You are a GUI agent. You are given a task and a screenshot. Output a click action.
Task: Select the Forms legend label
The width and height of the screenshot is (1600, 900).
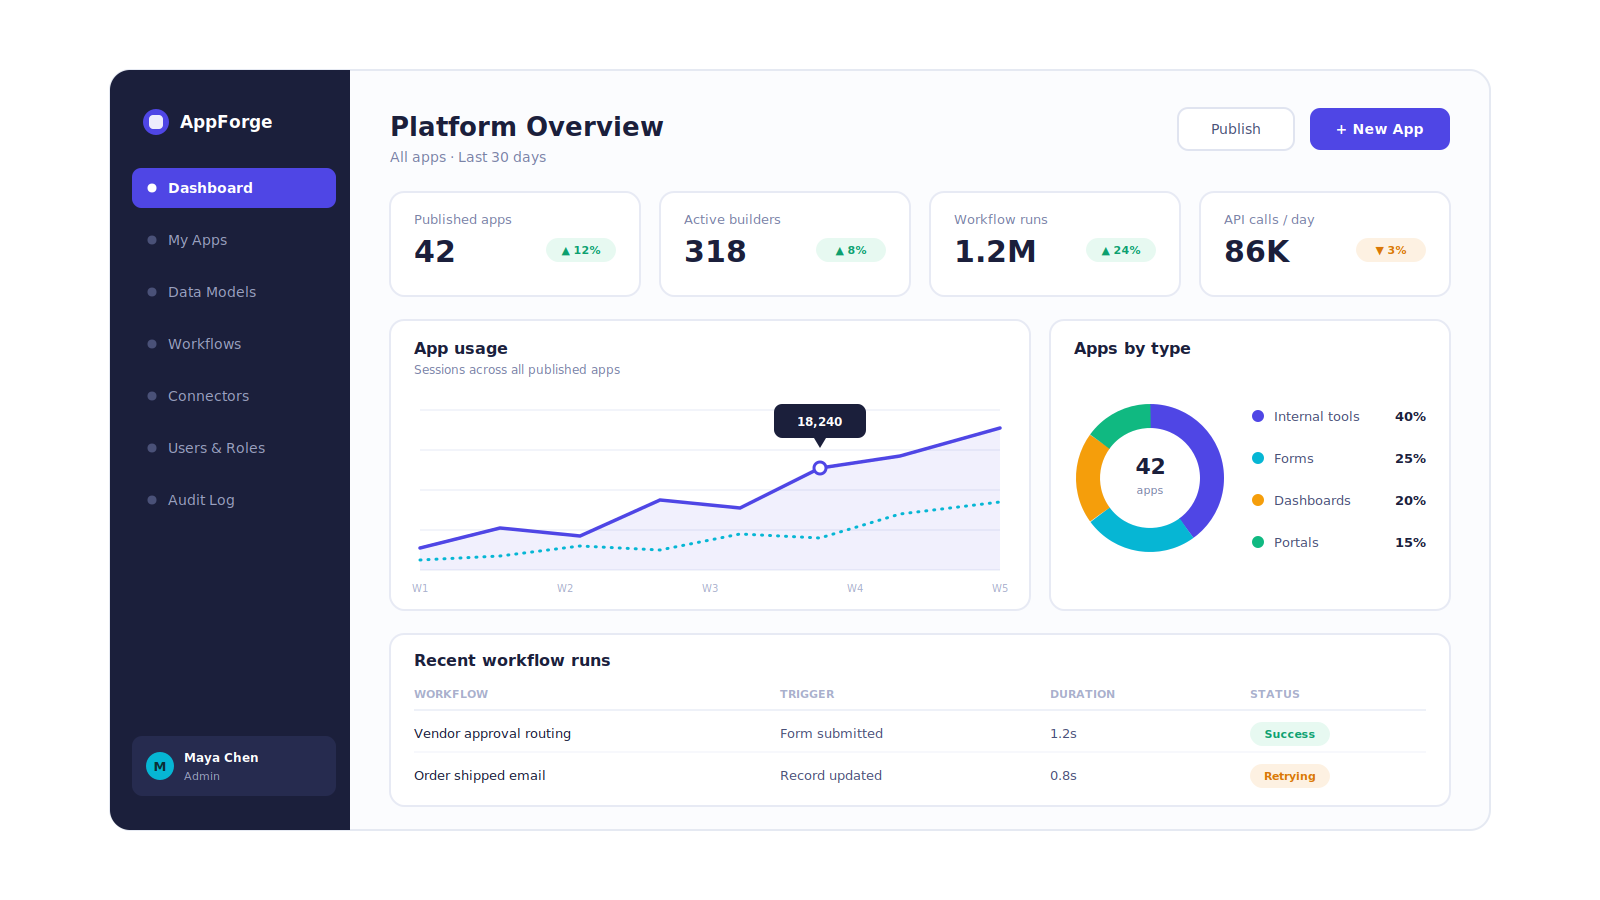pos(1293,458)
